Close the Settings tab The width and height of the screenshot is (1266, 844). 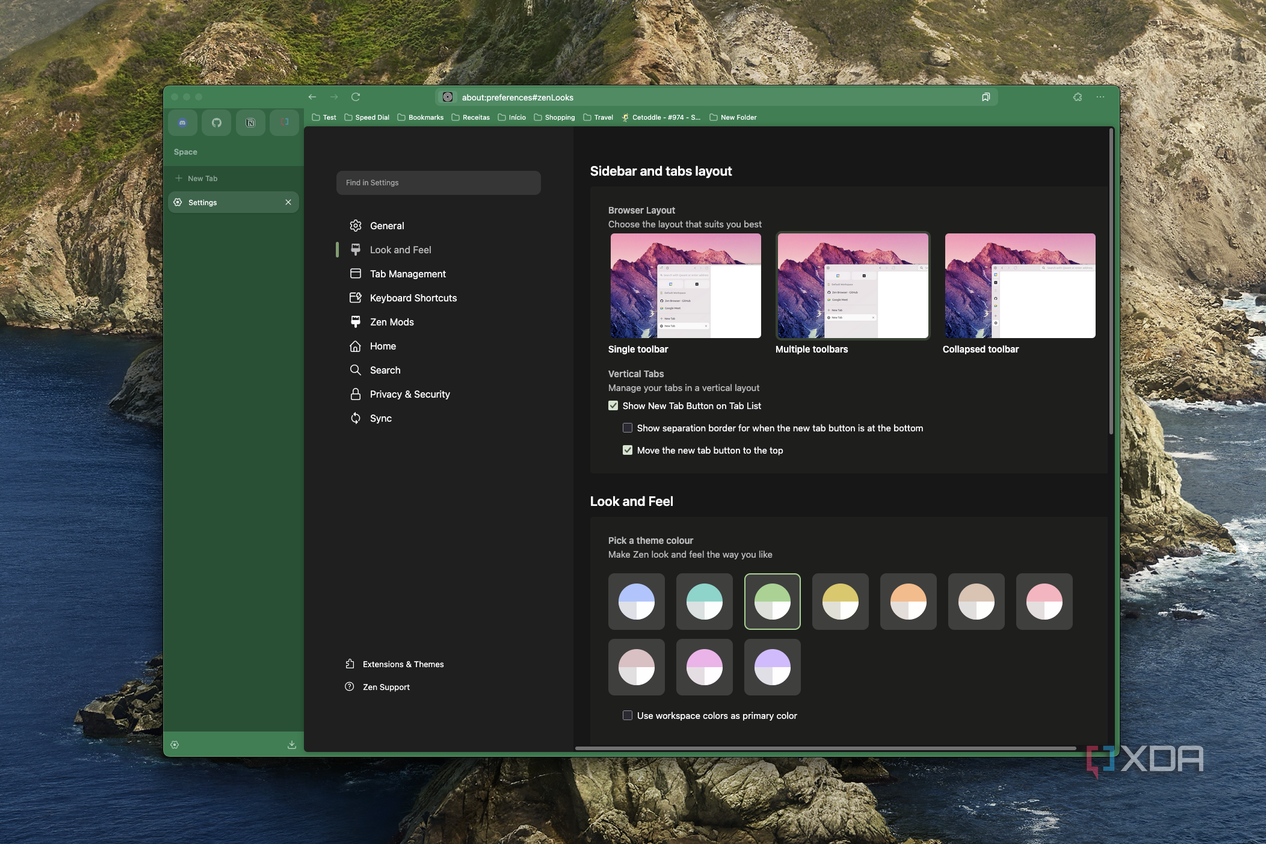coord(288,202)
